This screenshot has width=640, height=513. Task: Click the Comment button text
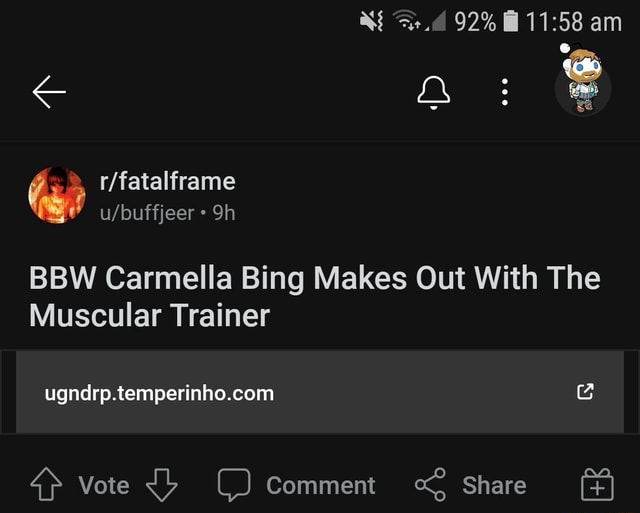tap(321, 485)
